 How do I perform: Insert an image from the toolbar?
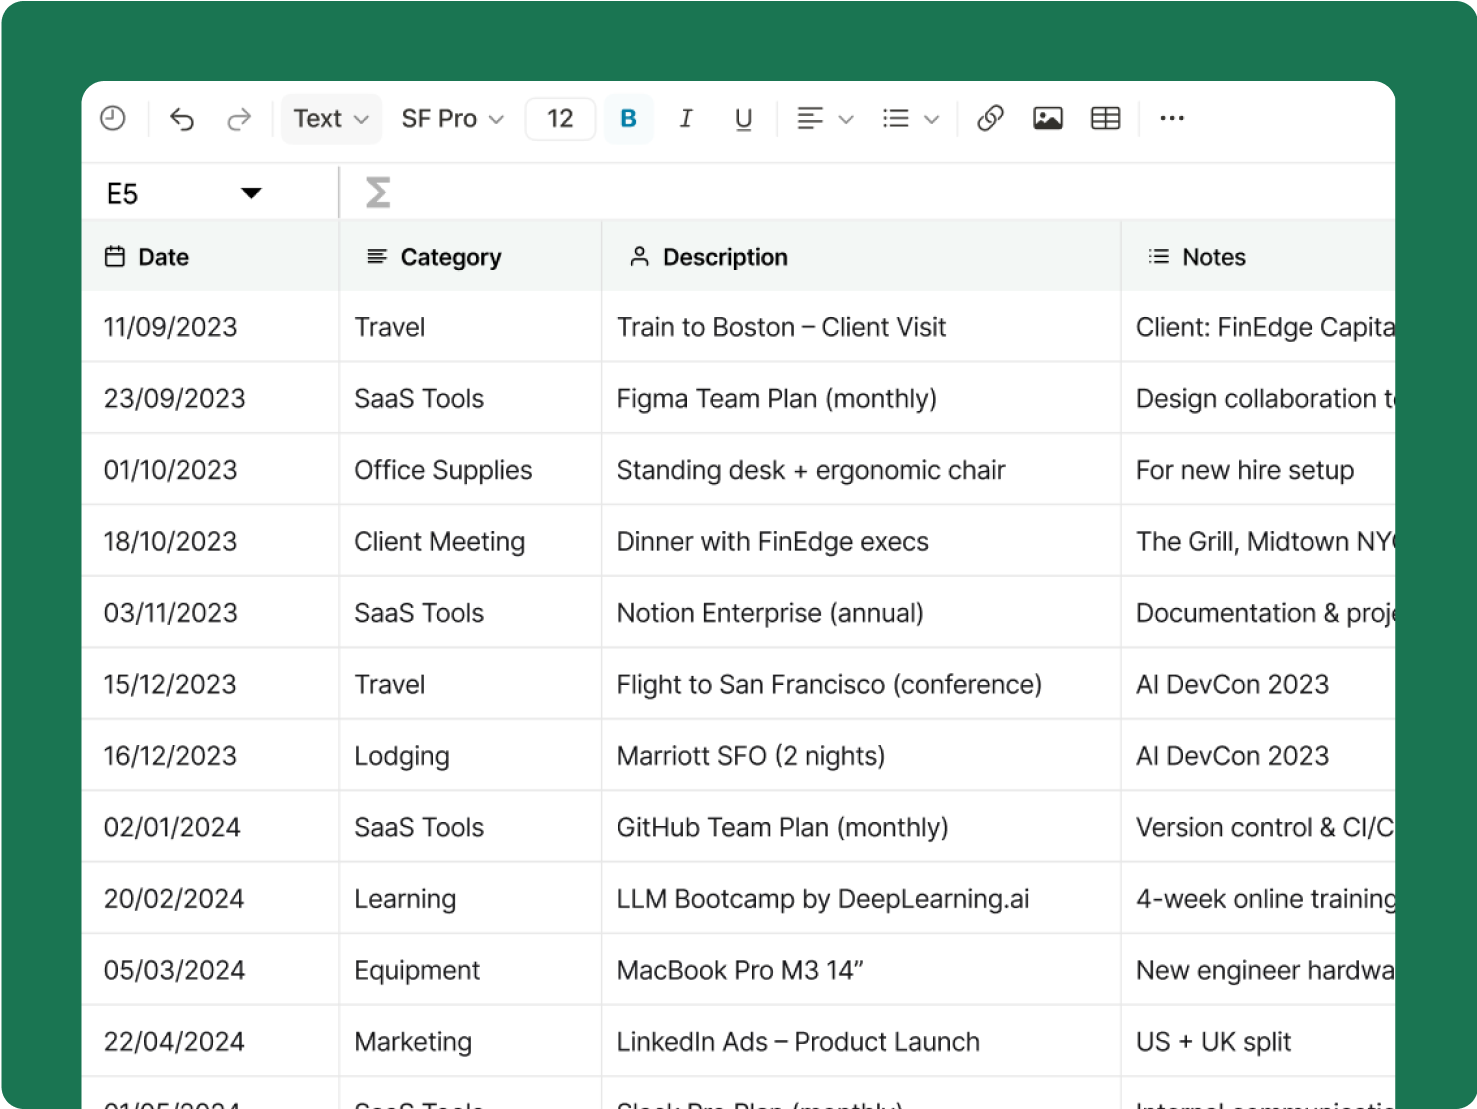tap(1048, 119)
